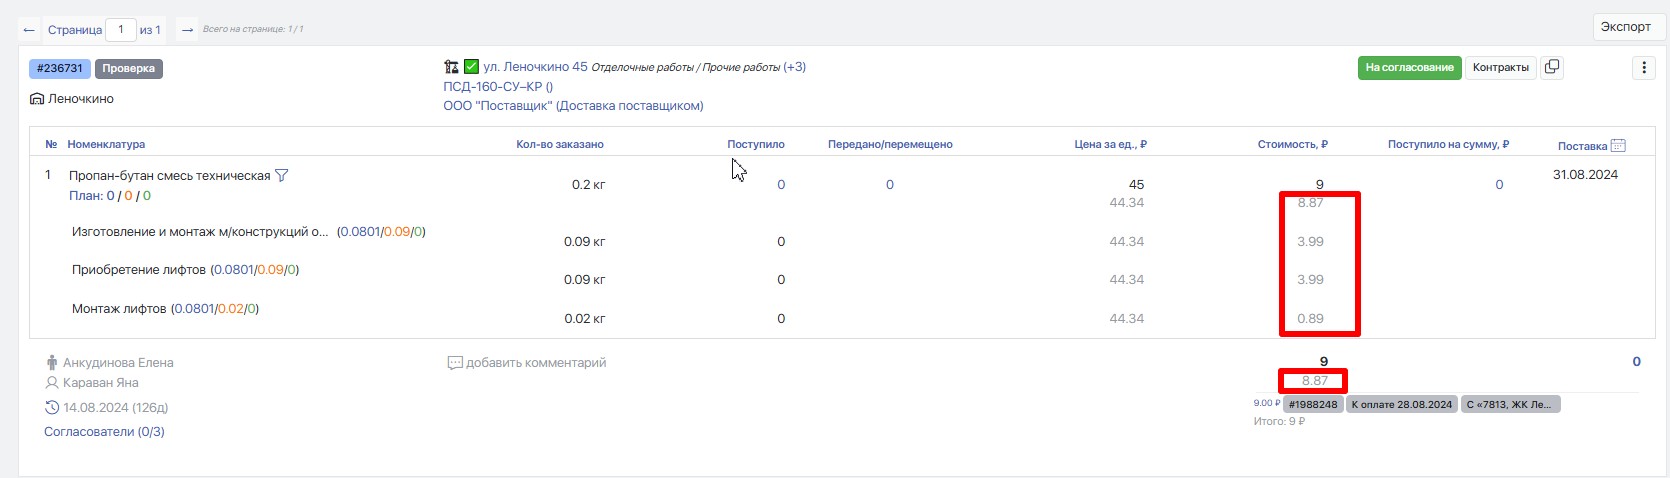Click the page number input field
1670x478 pixels.
121,30
